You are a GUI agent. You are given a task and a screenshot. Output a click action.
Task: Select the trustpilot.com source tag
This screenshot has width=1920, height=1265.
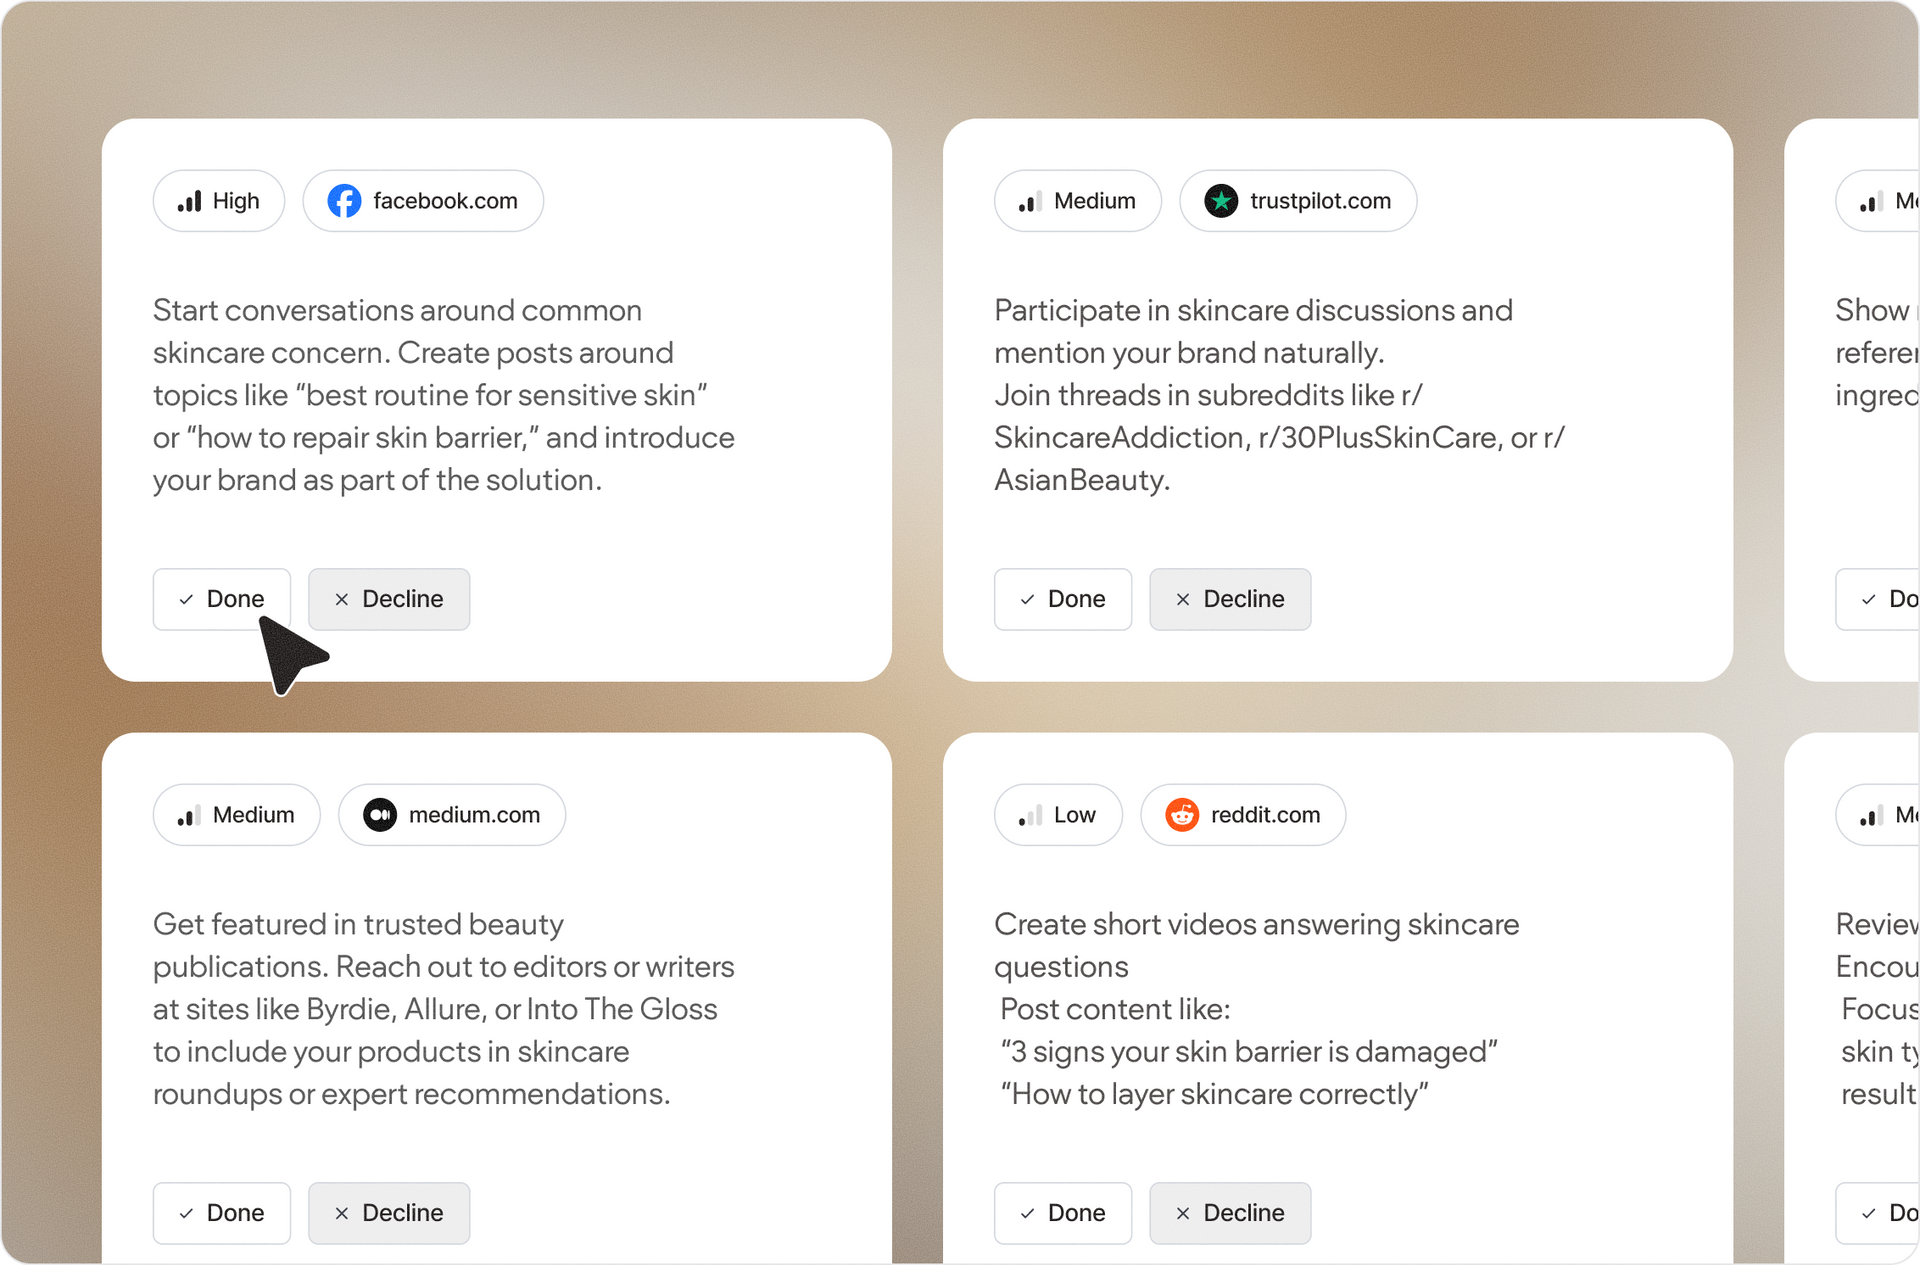(x=1298, y=201)
